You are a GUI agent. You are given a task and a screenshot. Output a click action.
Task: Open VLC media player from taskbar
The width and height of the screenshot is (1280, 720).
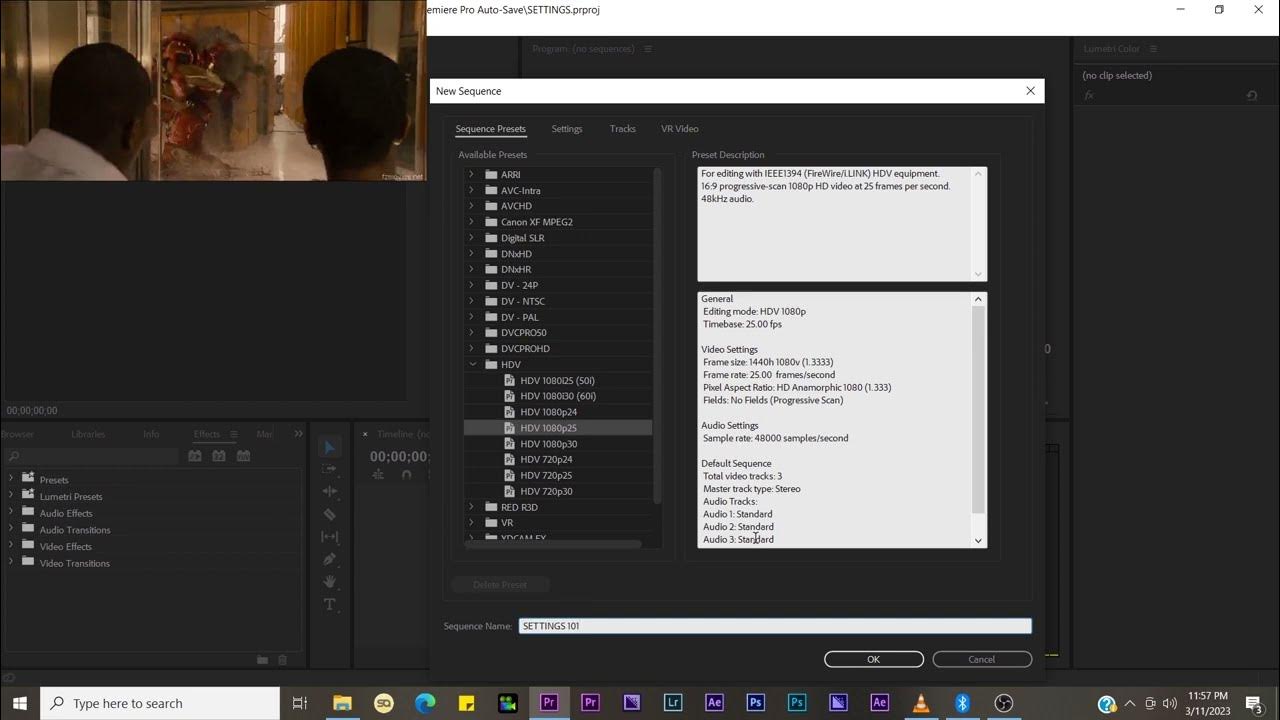[921, 703]
